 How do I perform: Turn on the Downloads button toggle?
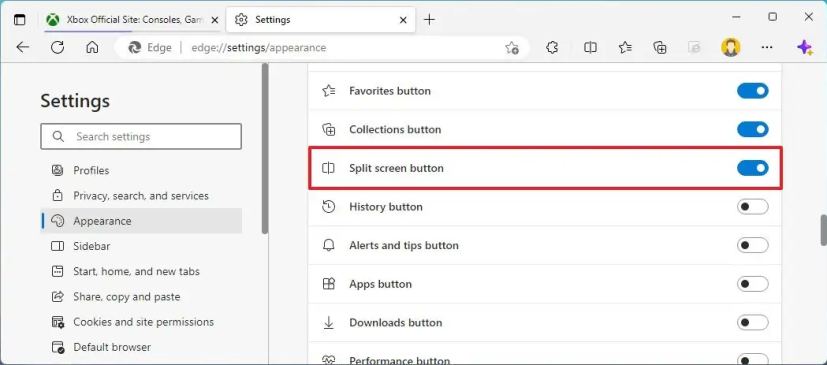[x=753, y=322]
